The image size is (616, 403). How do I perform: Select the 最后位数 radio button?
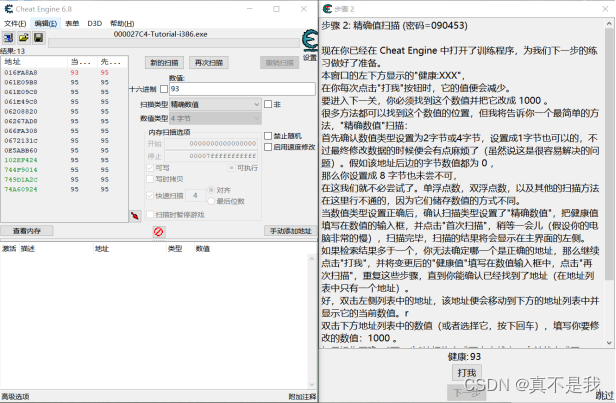coord(211,201)
